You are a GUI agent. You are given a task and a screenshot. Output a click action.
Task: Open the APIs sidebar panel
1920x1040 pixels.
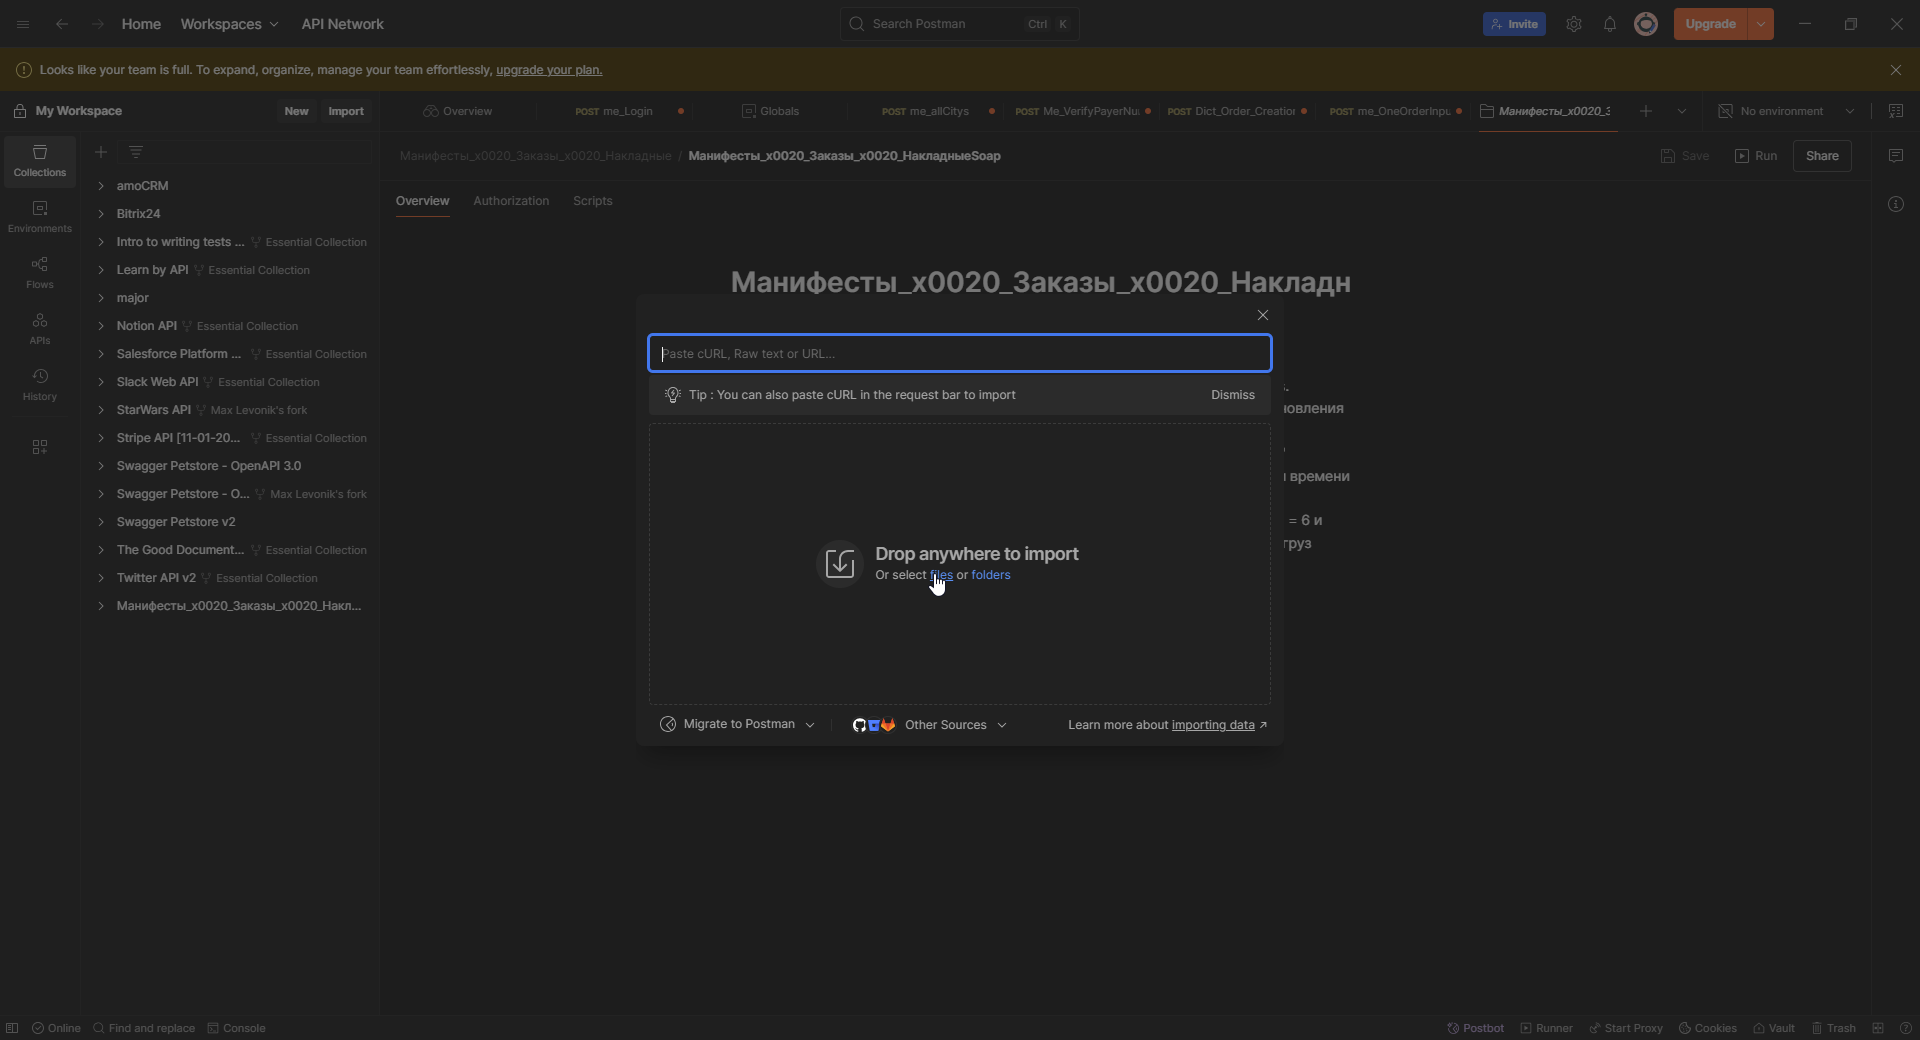[x=40, y=329]
